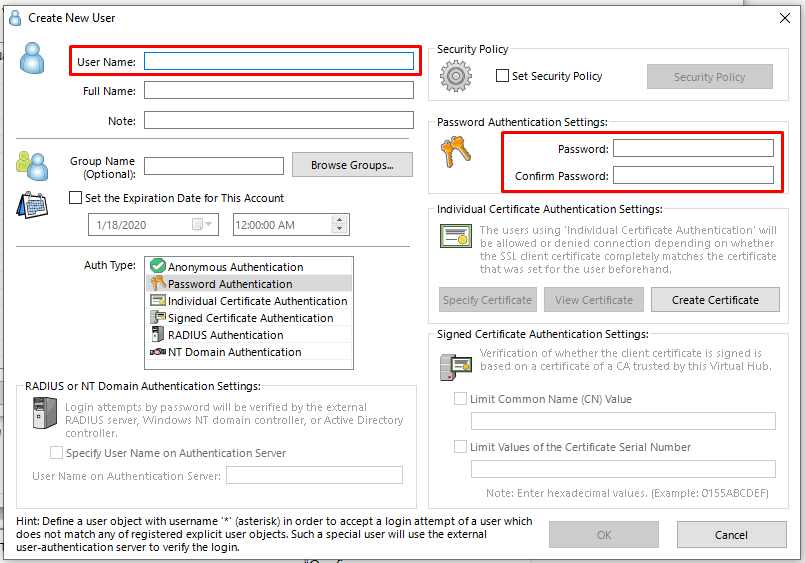Click the calendar icon beside expiration date option
The image size is (805, 563).
(x=32, y=205)
